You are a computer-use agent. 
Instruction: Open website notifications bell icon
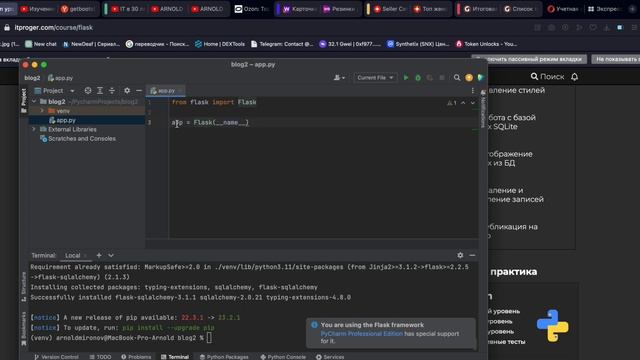pos(574,77)
